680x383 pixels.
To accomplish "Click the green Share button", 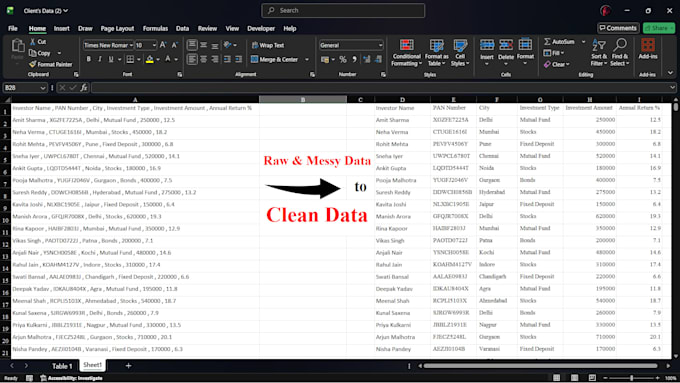I will [659, 28].
